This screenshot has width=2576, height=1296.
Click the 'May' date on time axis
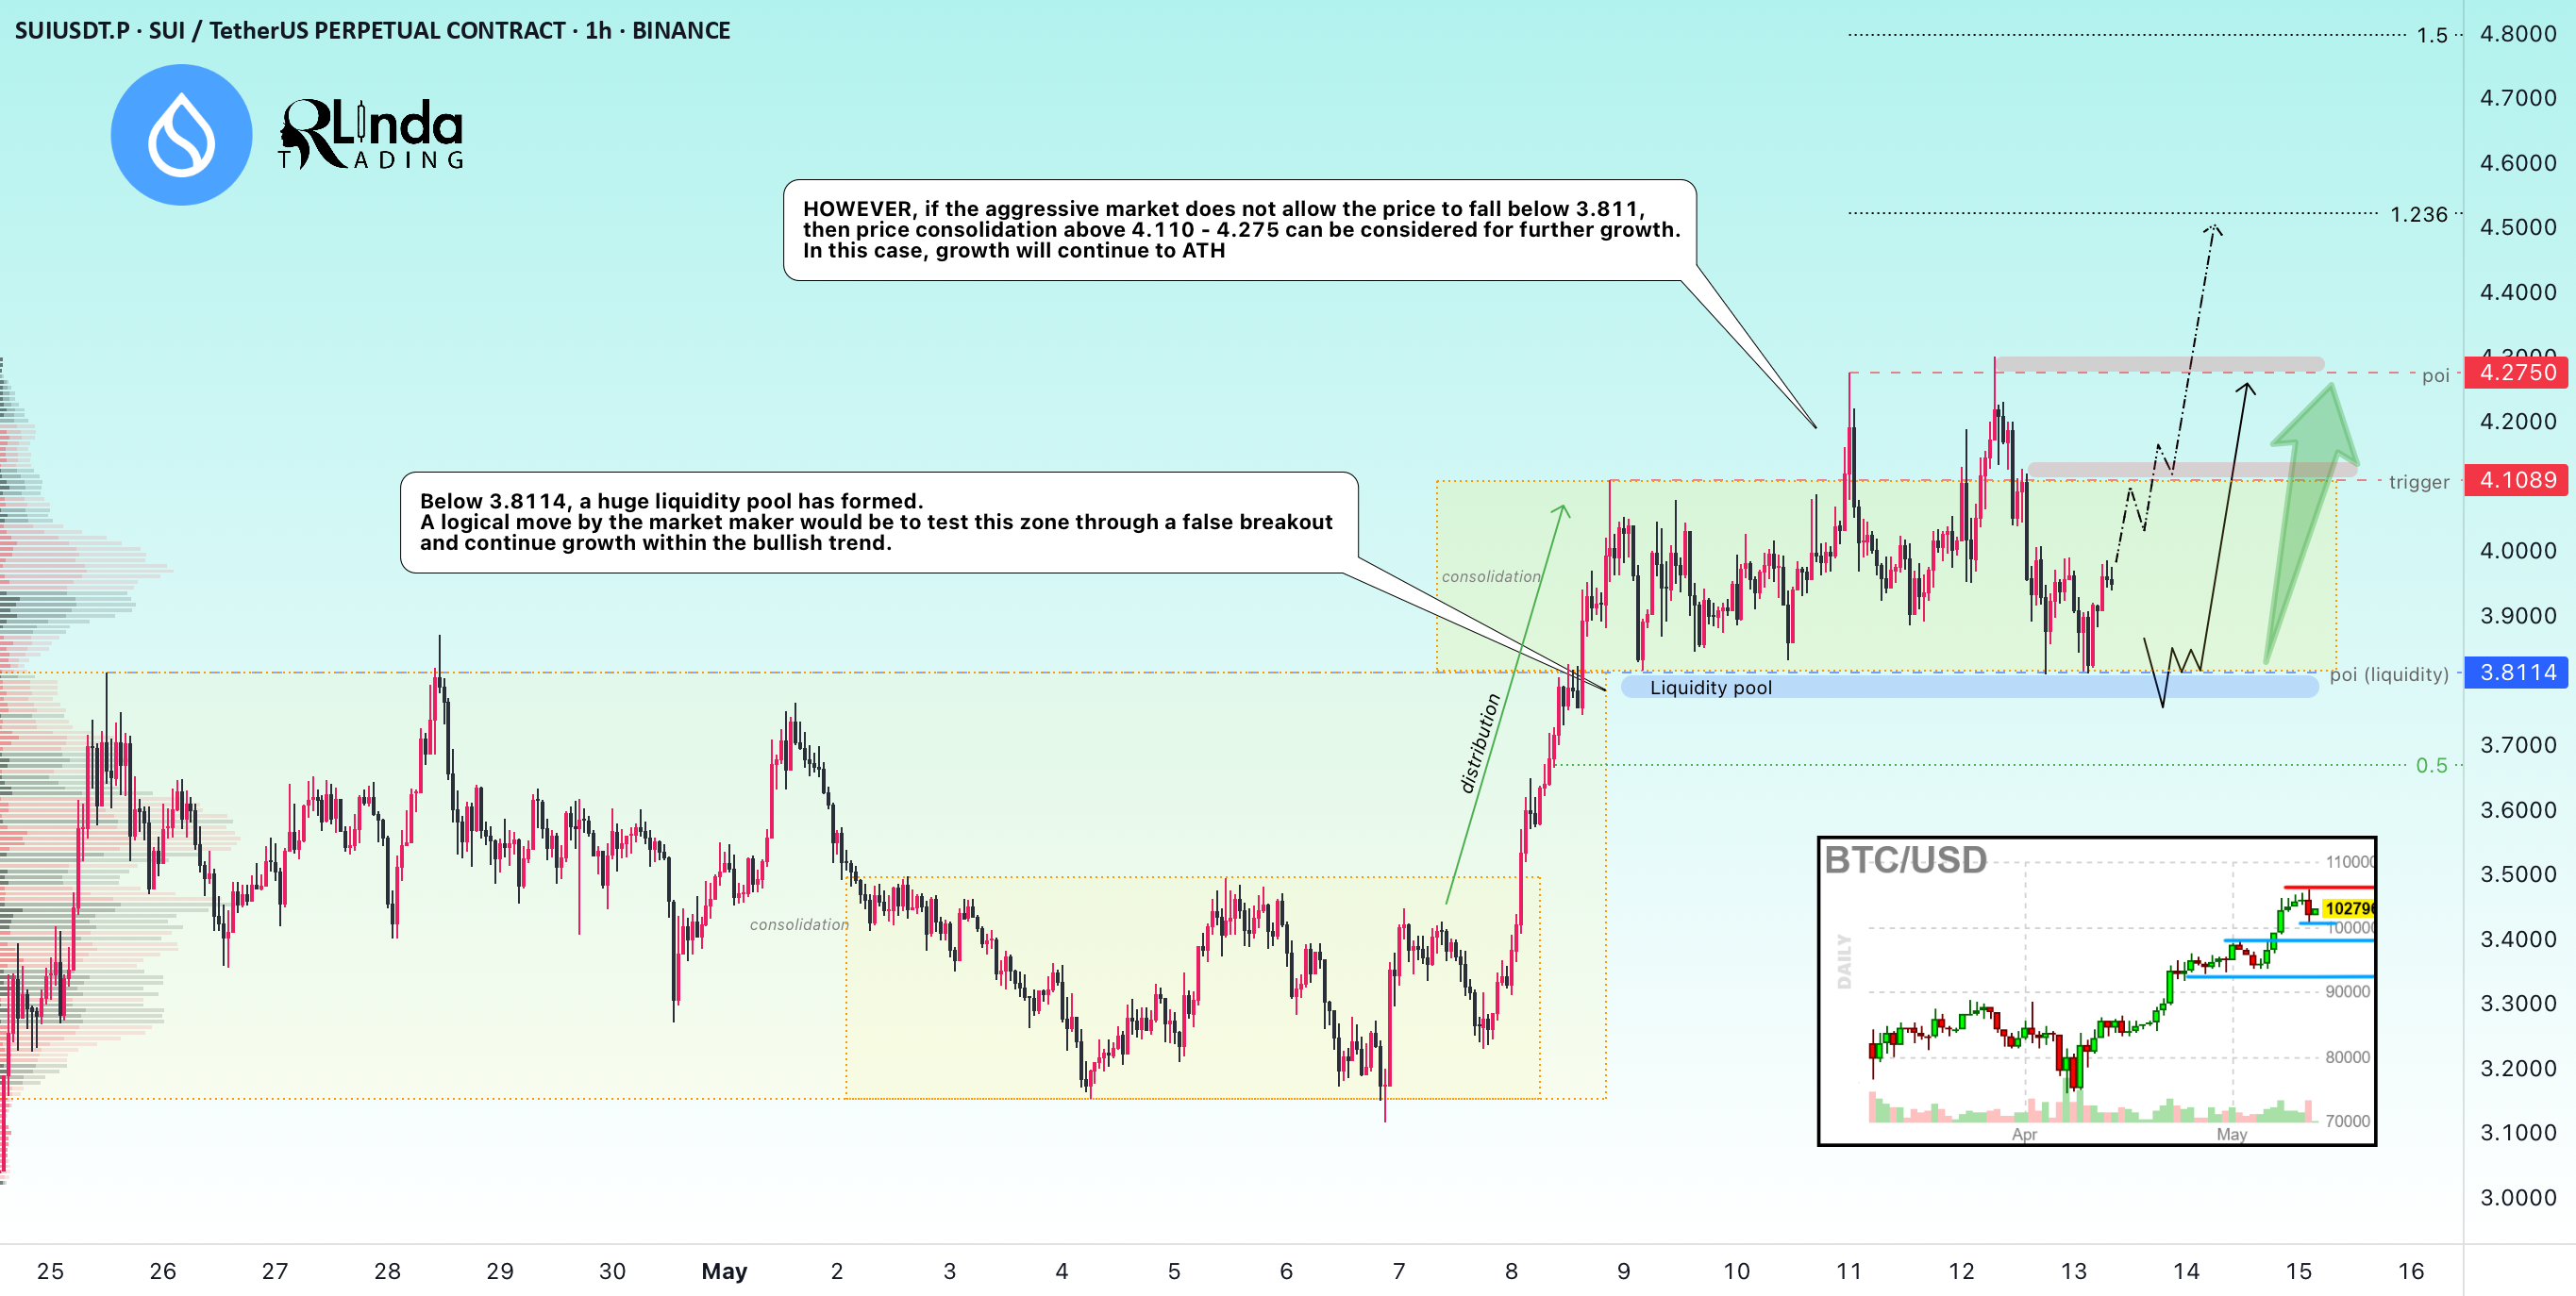724,1271
